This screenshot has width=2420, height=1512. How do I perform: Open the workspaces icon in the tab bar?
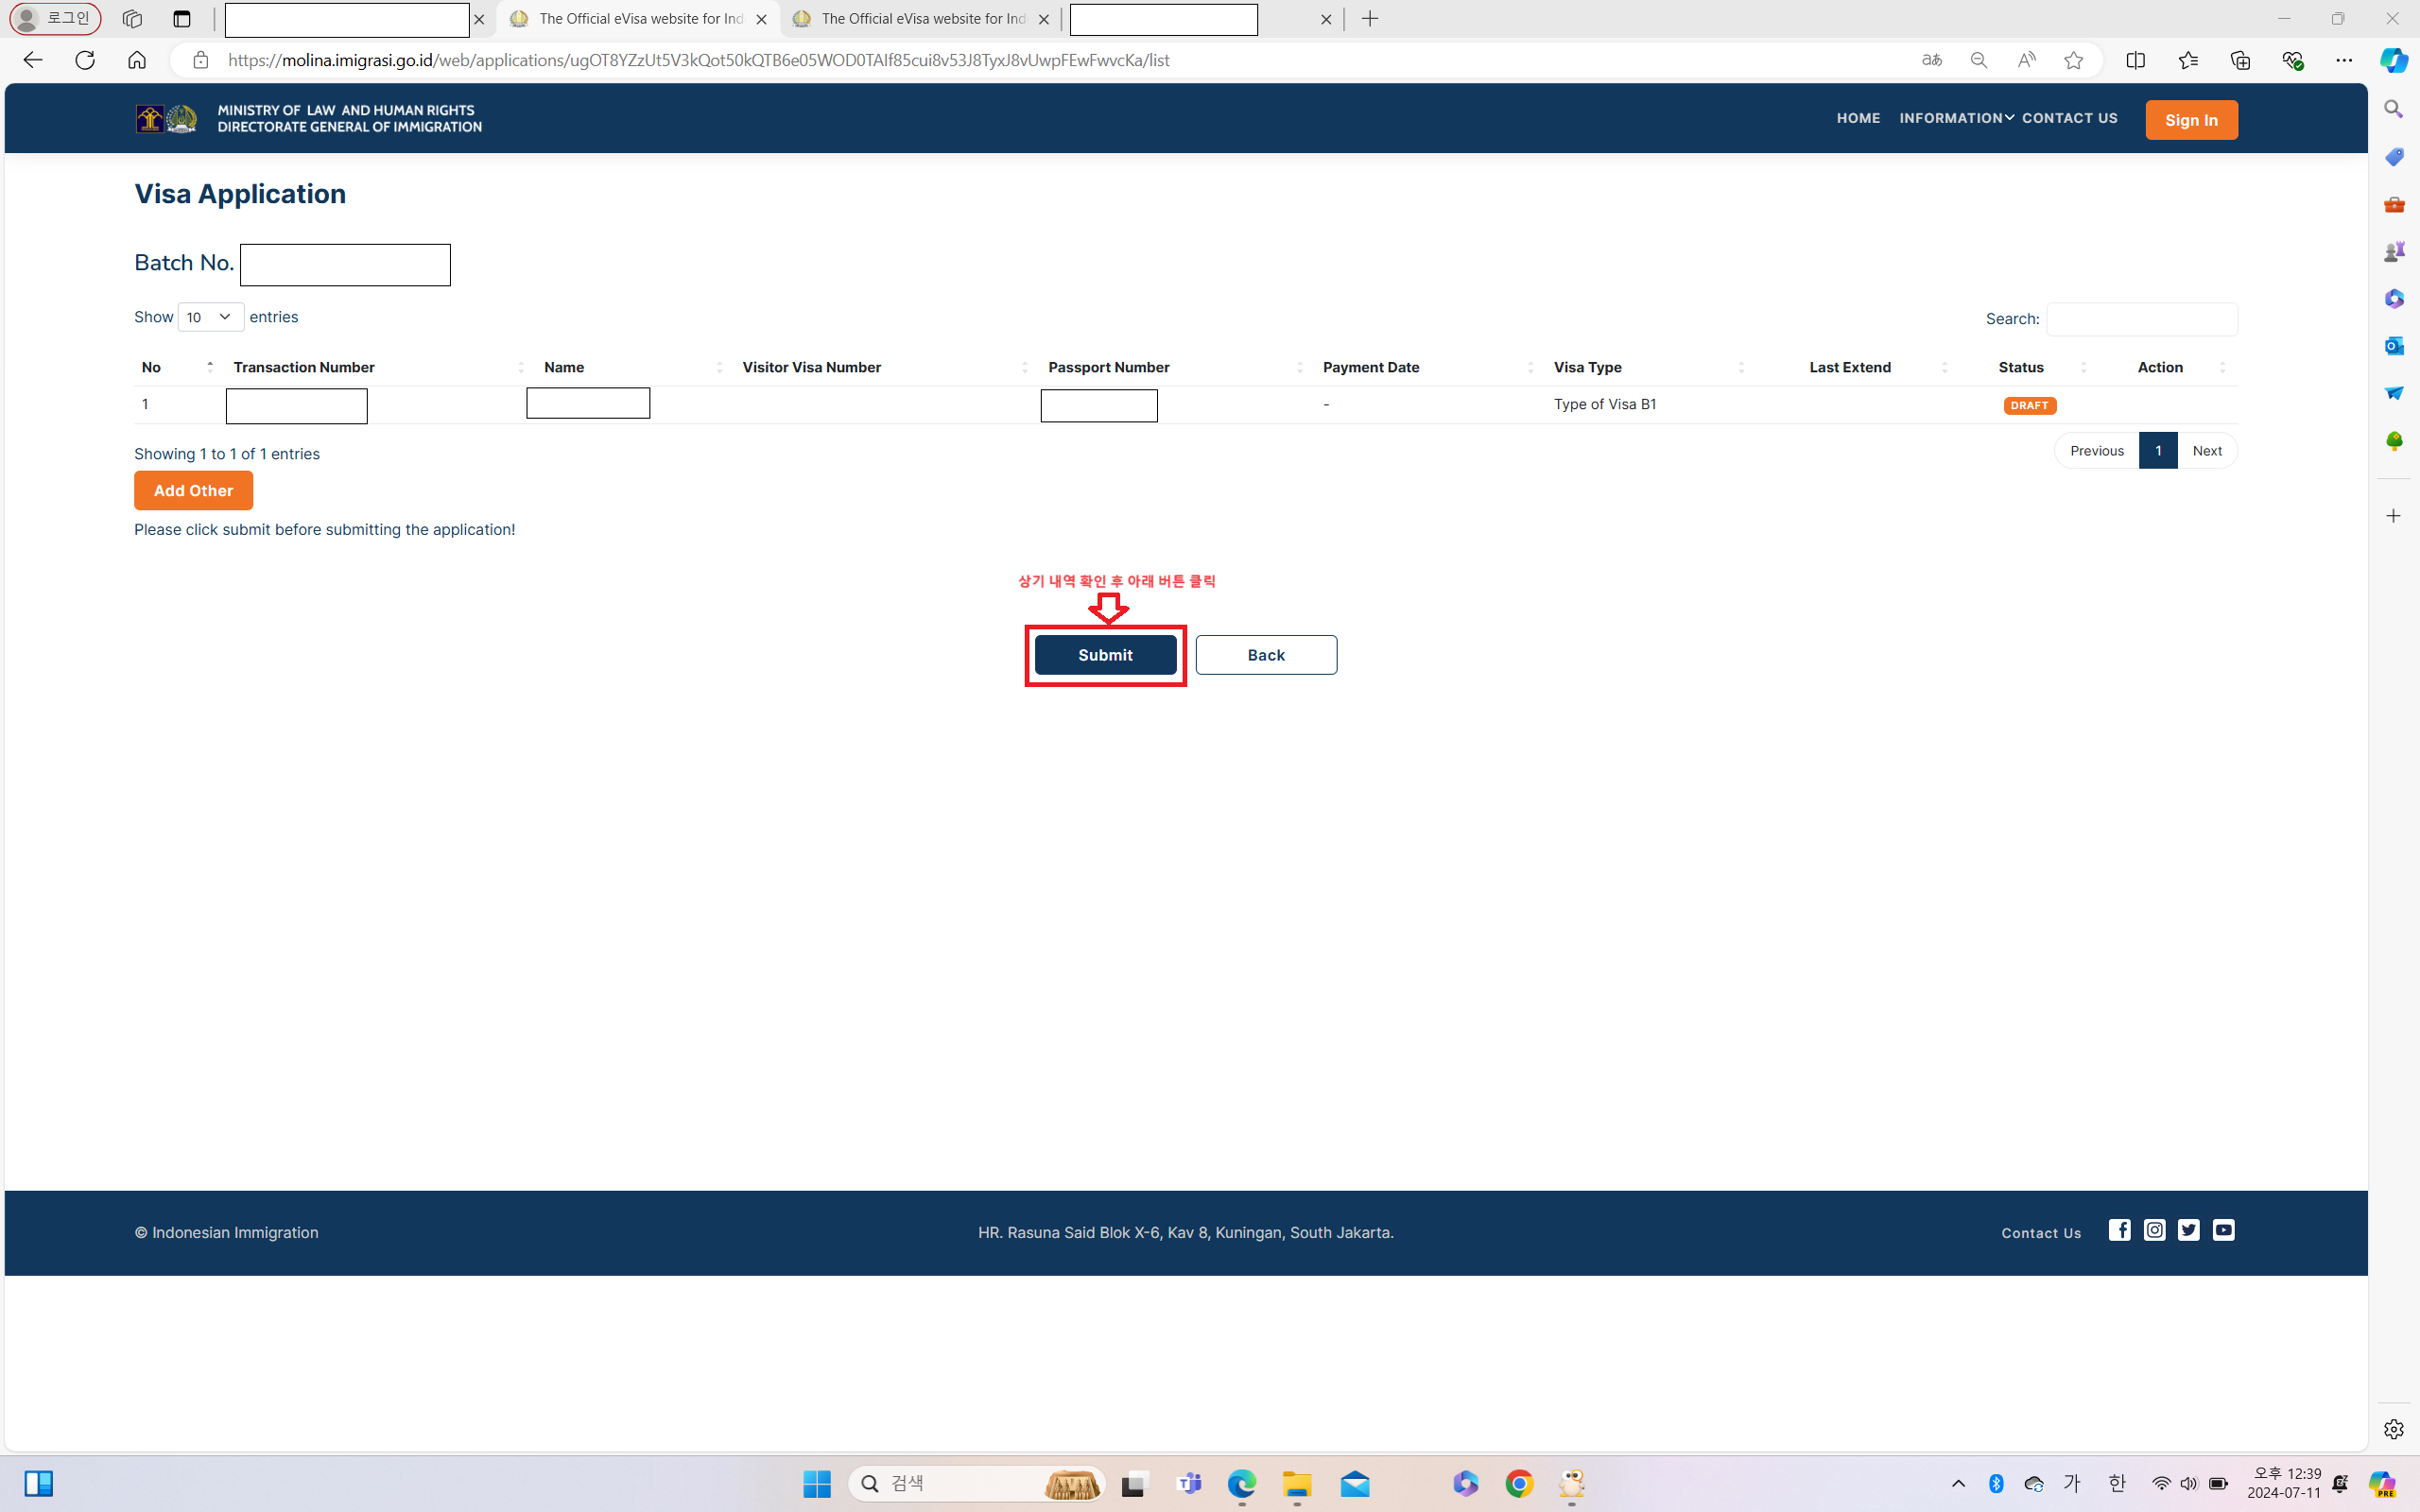coord(132,19)
